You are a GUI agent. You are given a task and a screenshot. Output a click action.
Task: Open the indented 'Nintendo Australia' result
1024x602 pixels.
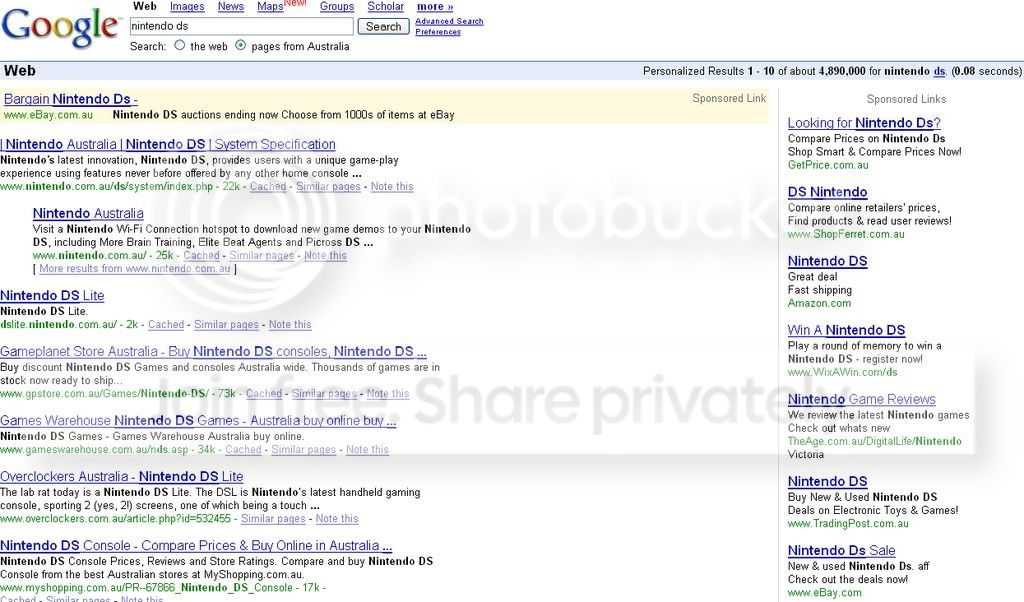click(88, 214)
